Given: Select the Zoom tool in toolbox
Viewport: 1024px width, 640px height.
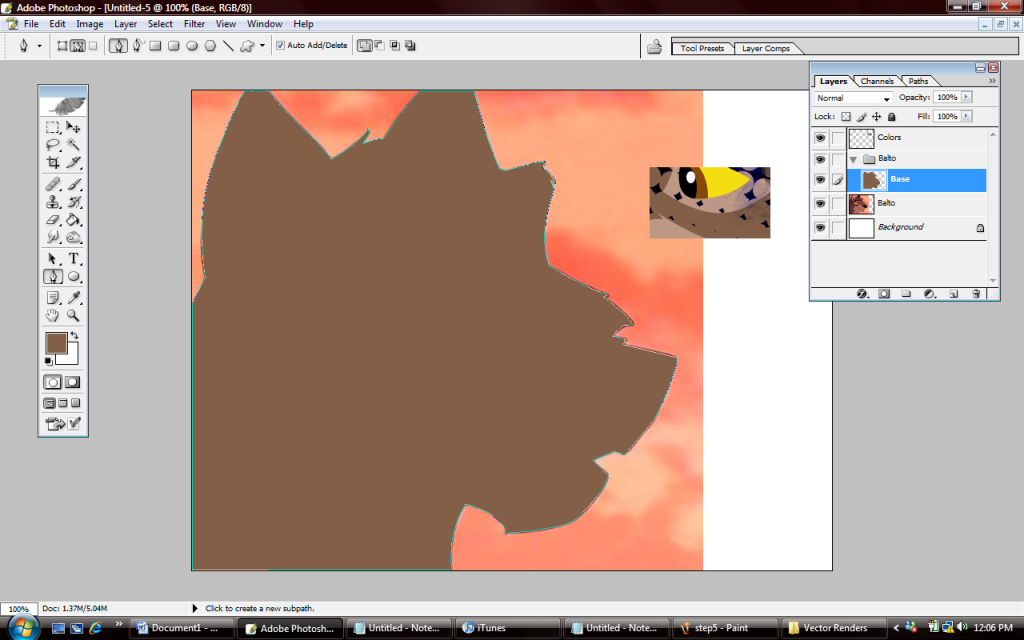Looking at the screenshot, I should tap(74, 315).
